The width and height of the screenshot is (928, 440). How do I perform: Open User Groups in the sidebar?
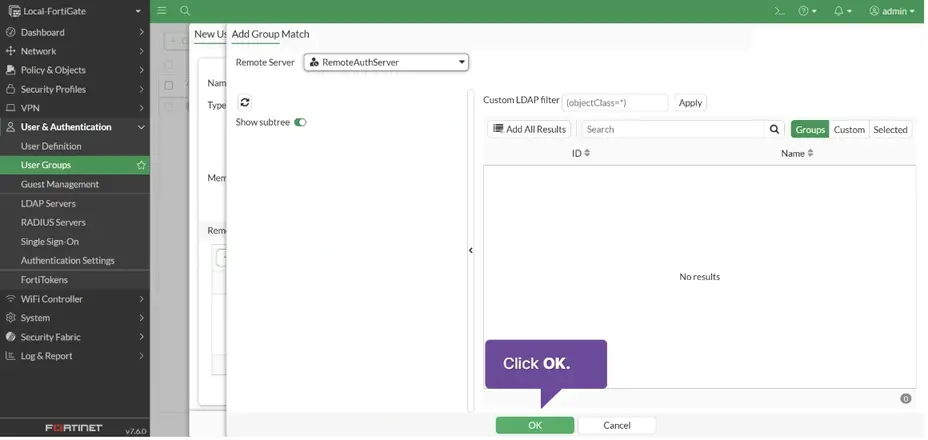[x=75, y=165]
